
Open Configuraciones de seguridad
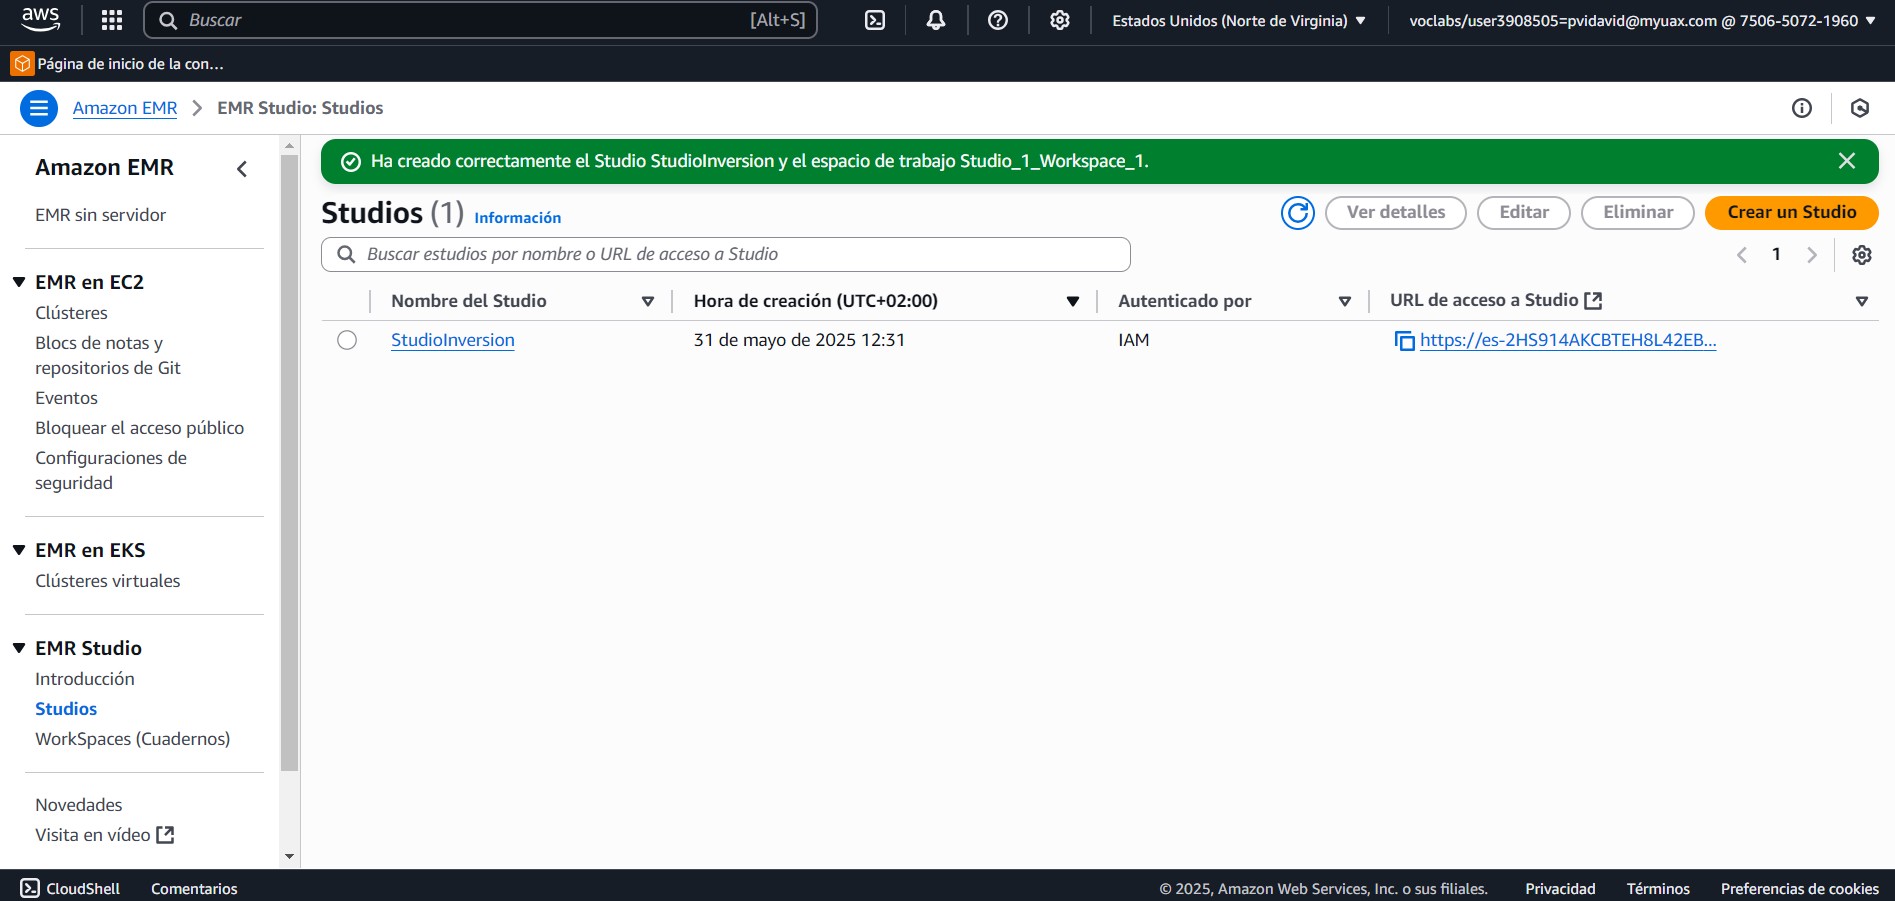[111, 470]
